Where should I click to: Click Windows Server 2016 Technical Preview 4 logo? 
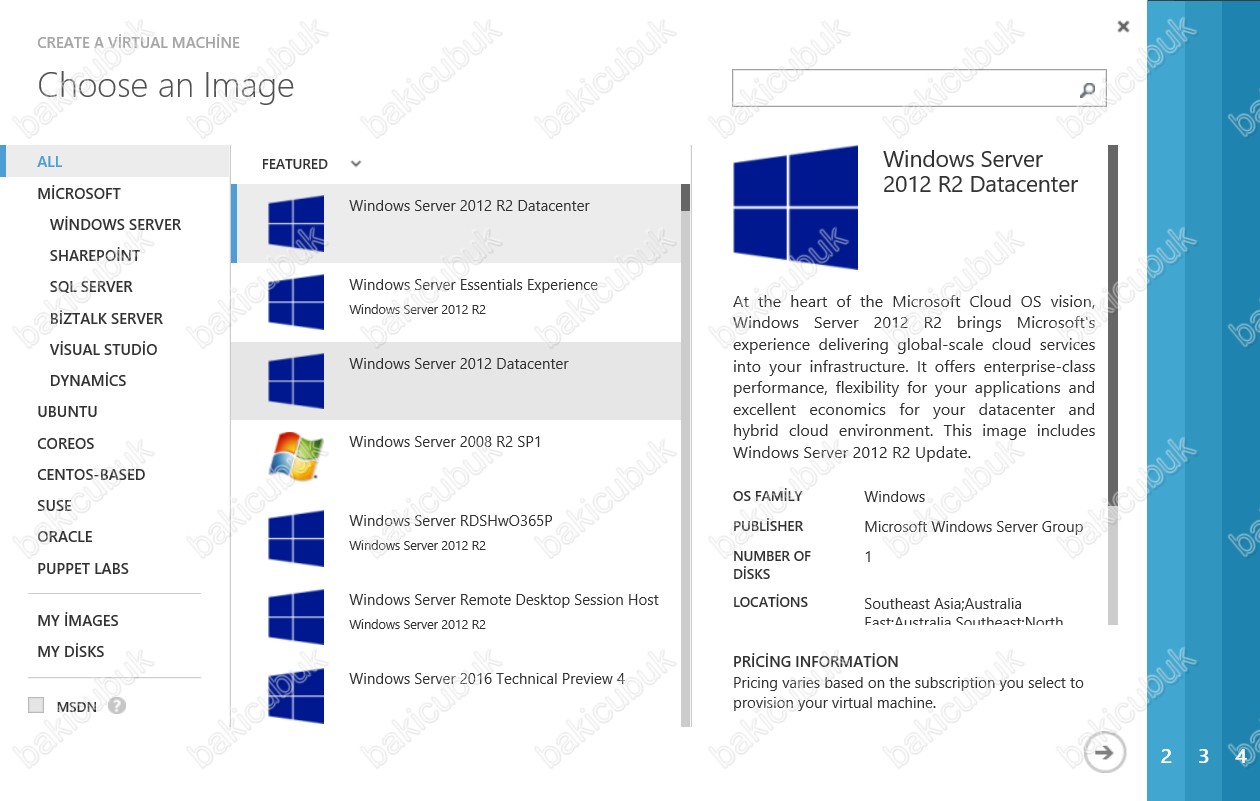click(296, 695)
